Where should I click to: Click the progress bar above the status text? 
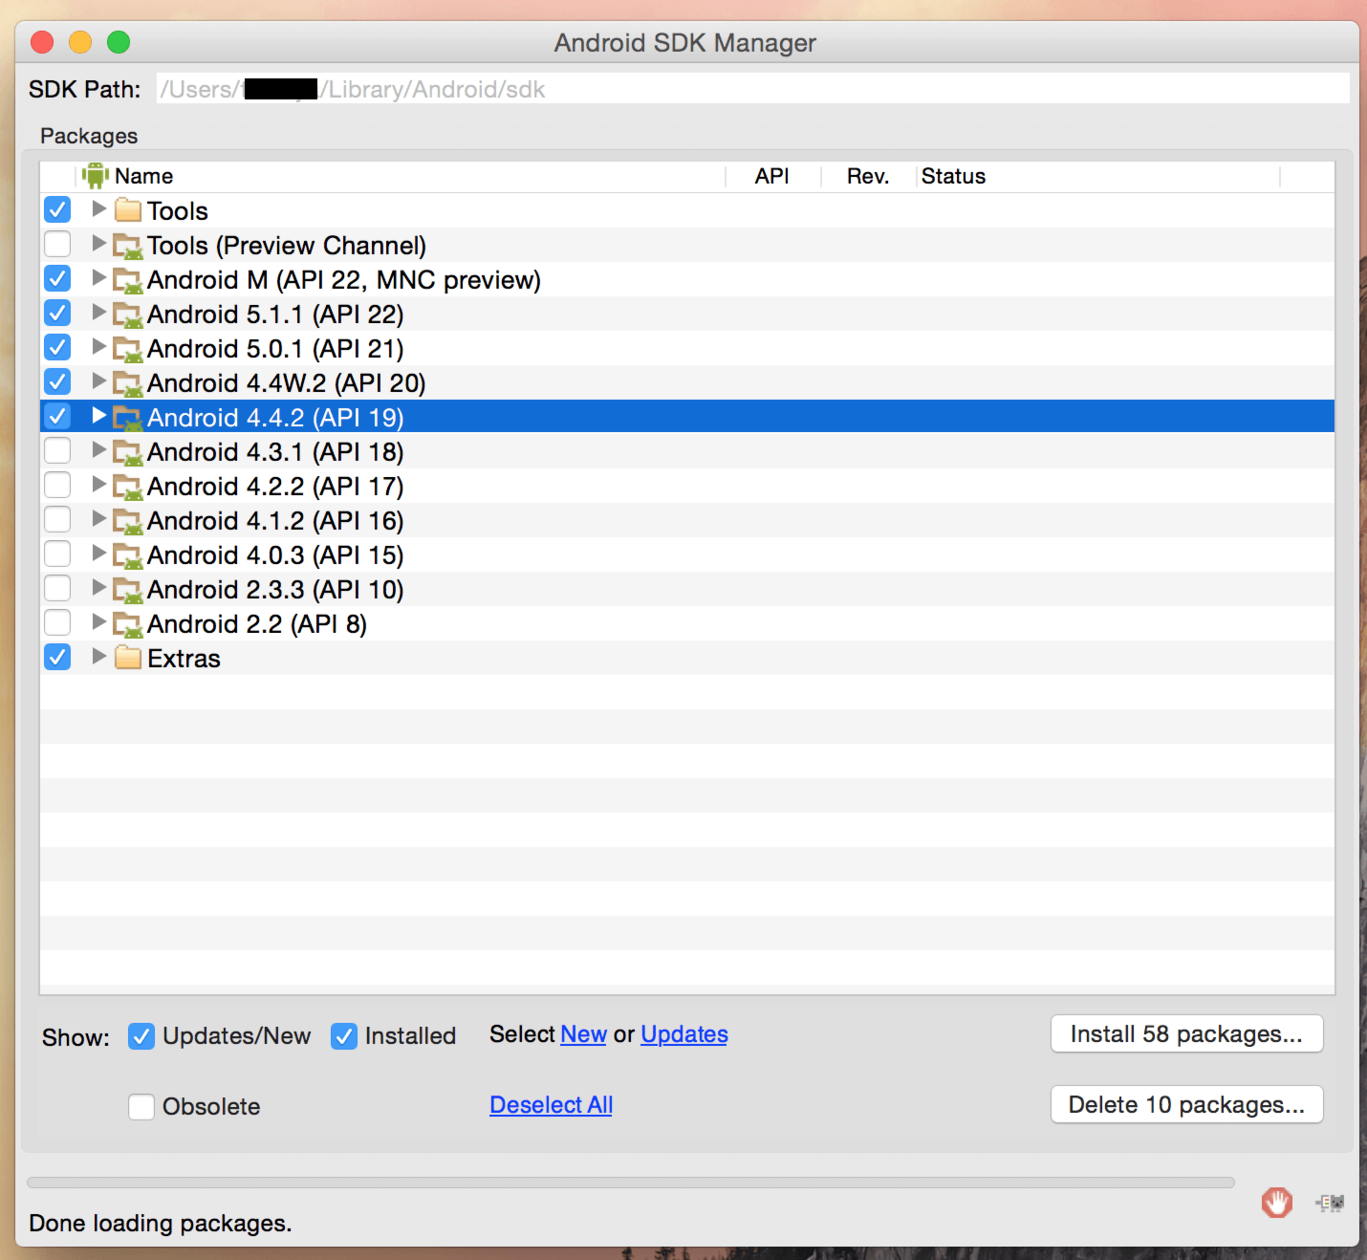click(x=631, y=1182)
